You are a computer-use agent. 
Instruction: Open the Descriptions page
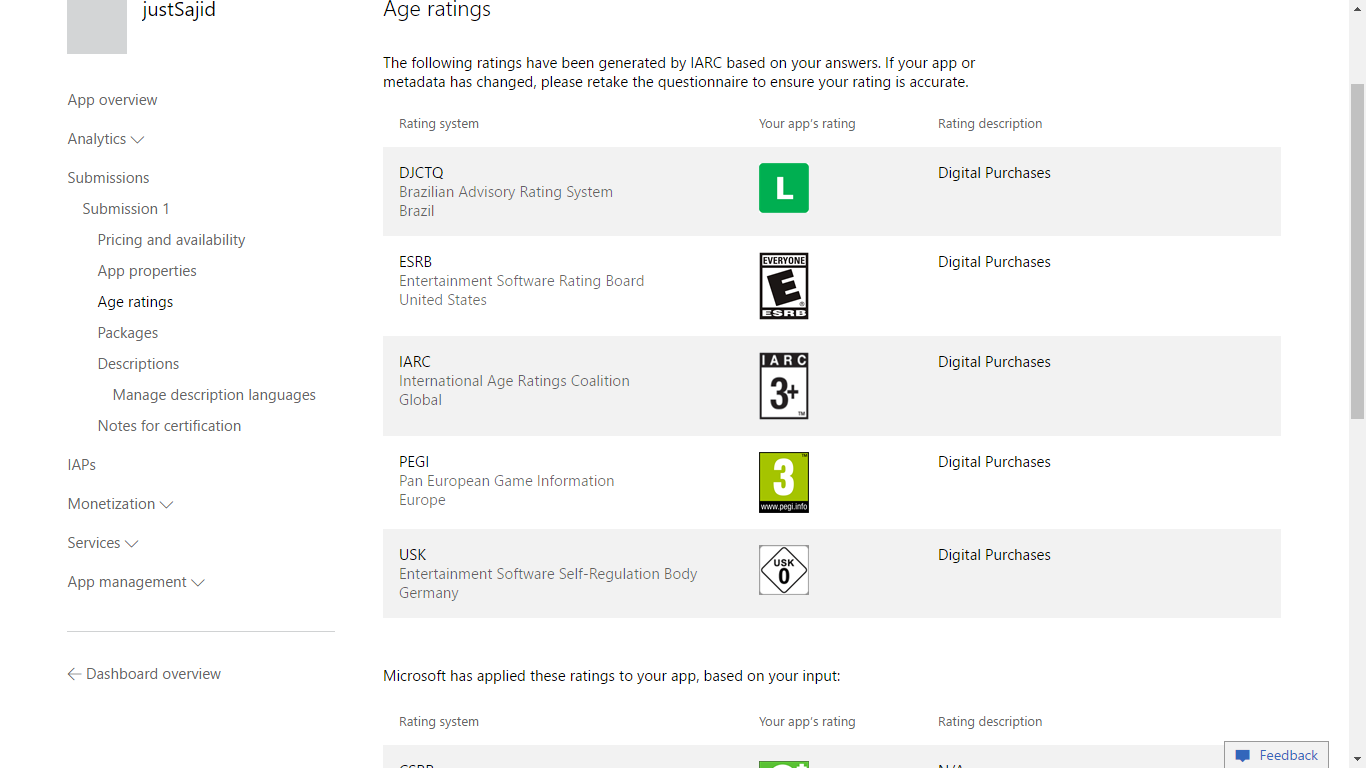click(138, 364)
